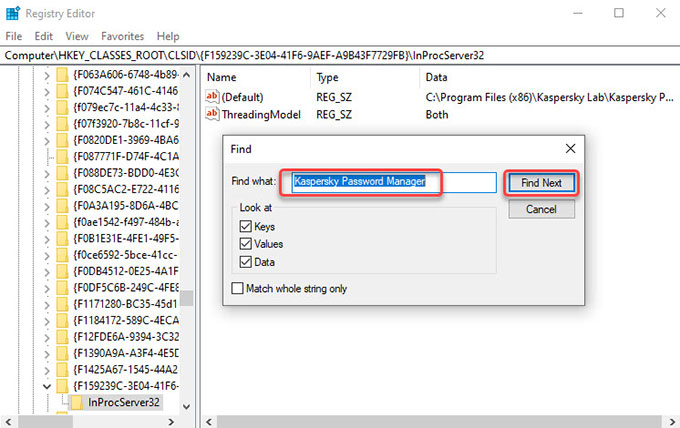Click the folder icon of {F1425A67-1545-44A2 key
Screen dimensions: 680x428
tap(62, 370)
